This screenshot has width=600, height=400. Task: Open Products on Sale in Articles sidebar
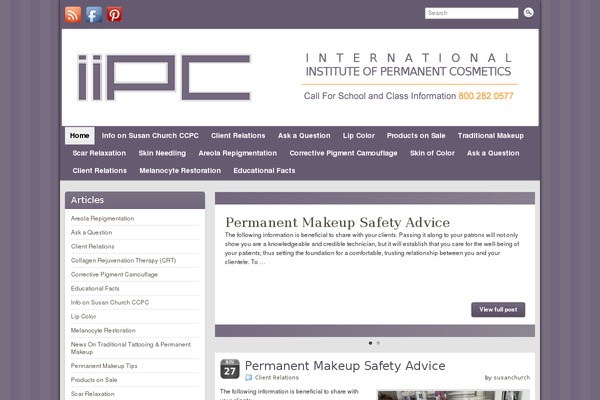tap(94, 380)
